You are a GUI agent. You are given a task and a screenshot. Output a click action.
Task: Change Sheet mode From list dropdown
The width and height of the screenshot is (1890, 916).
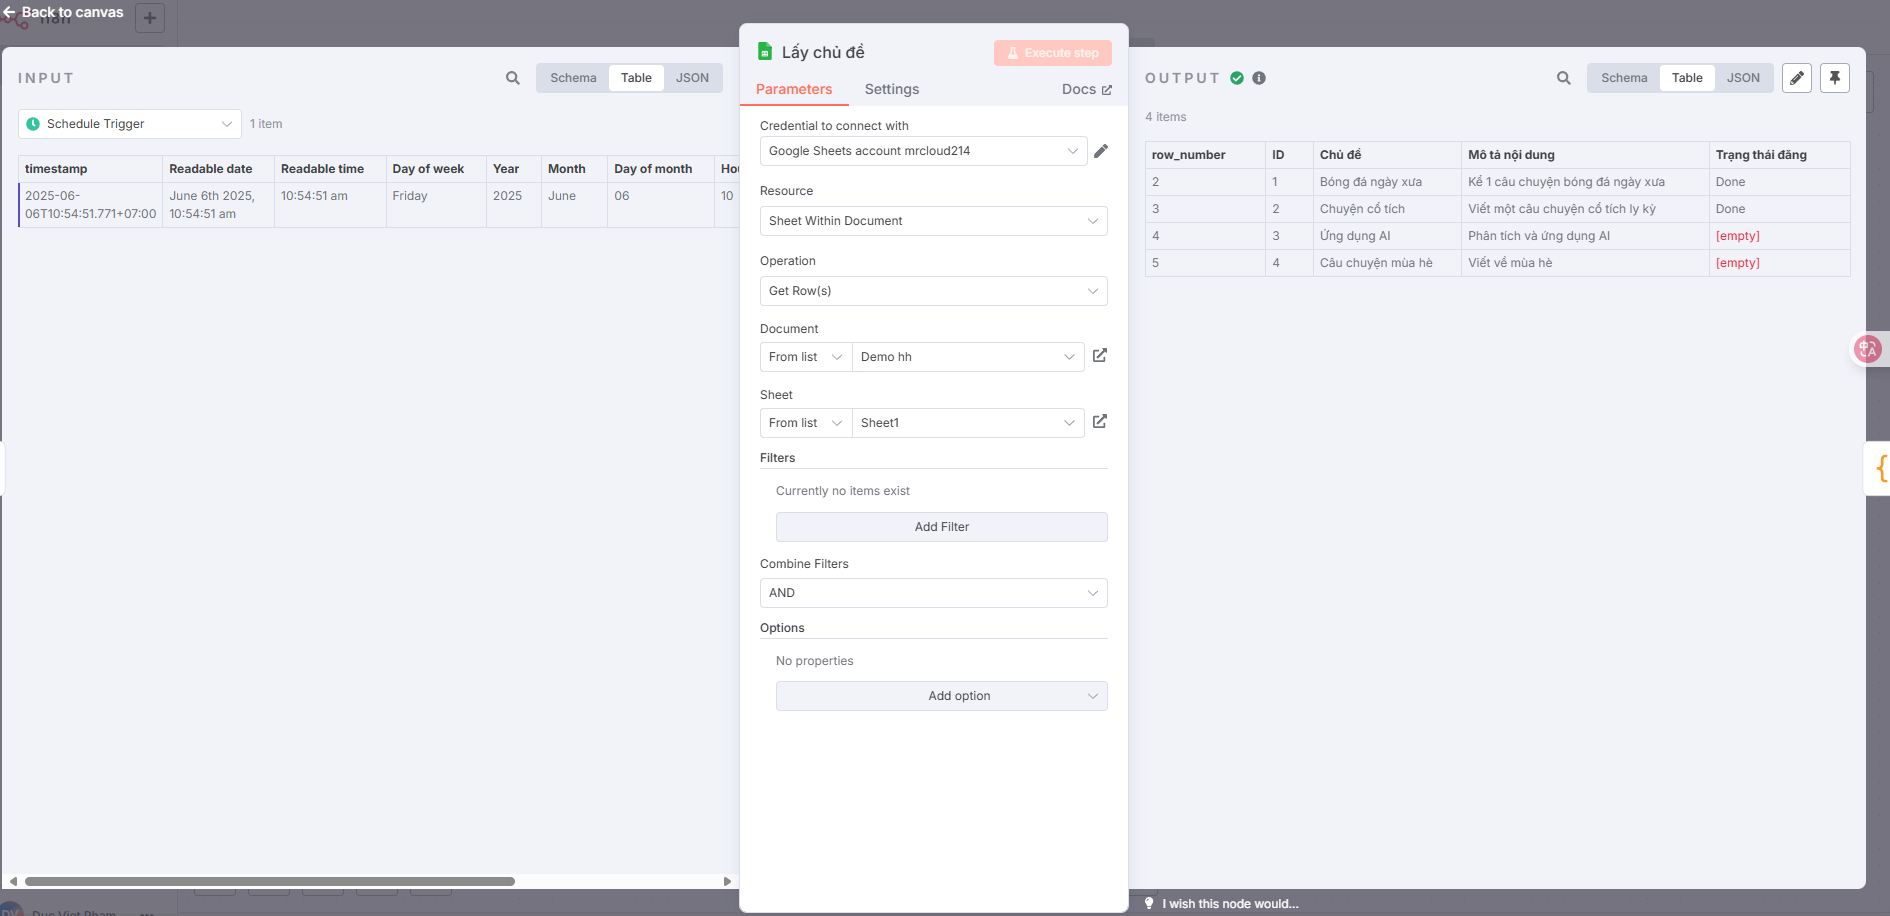click(806, 423)
